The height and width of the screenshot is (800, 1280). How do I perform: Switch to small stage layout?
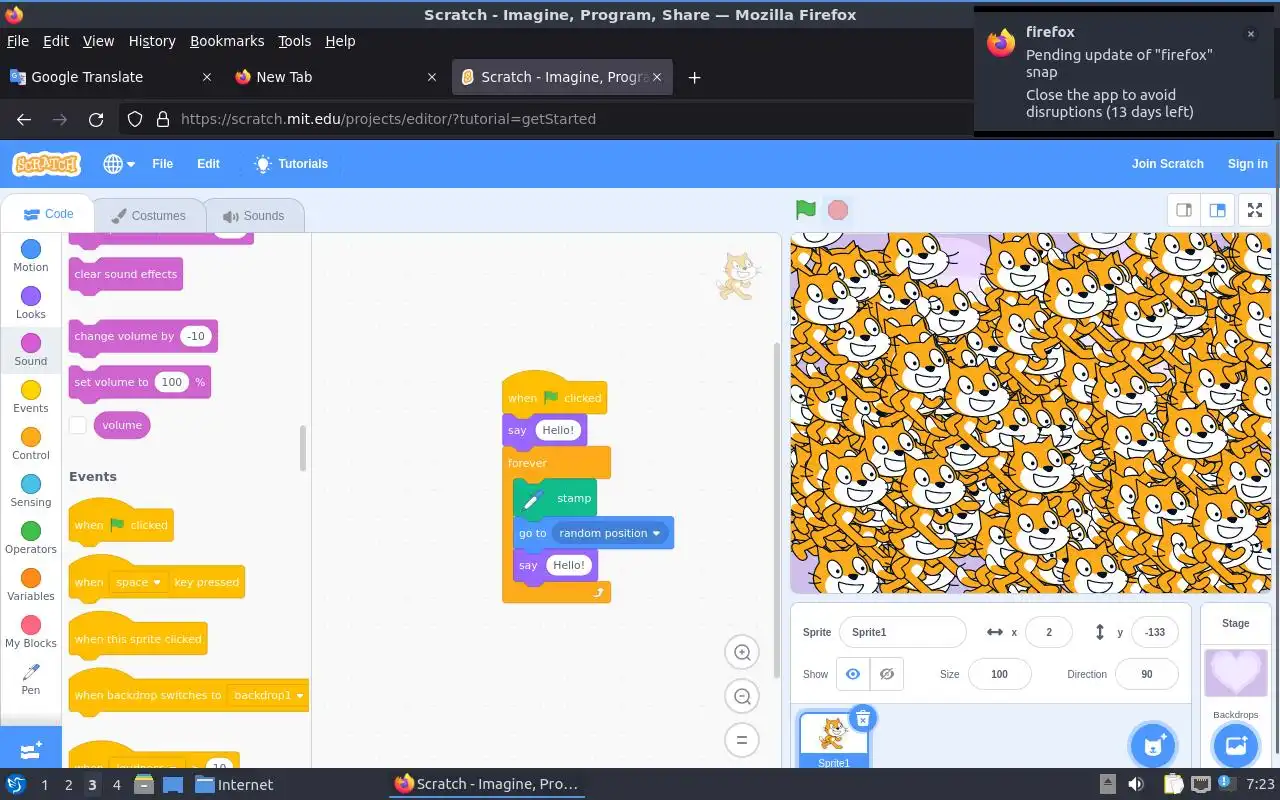[1184, 210]
